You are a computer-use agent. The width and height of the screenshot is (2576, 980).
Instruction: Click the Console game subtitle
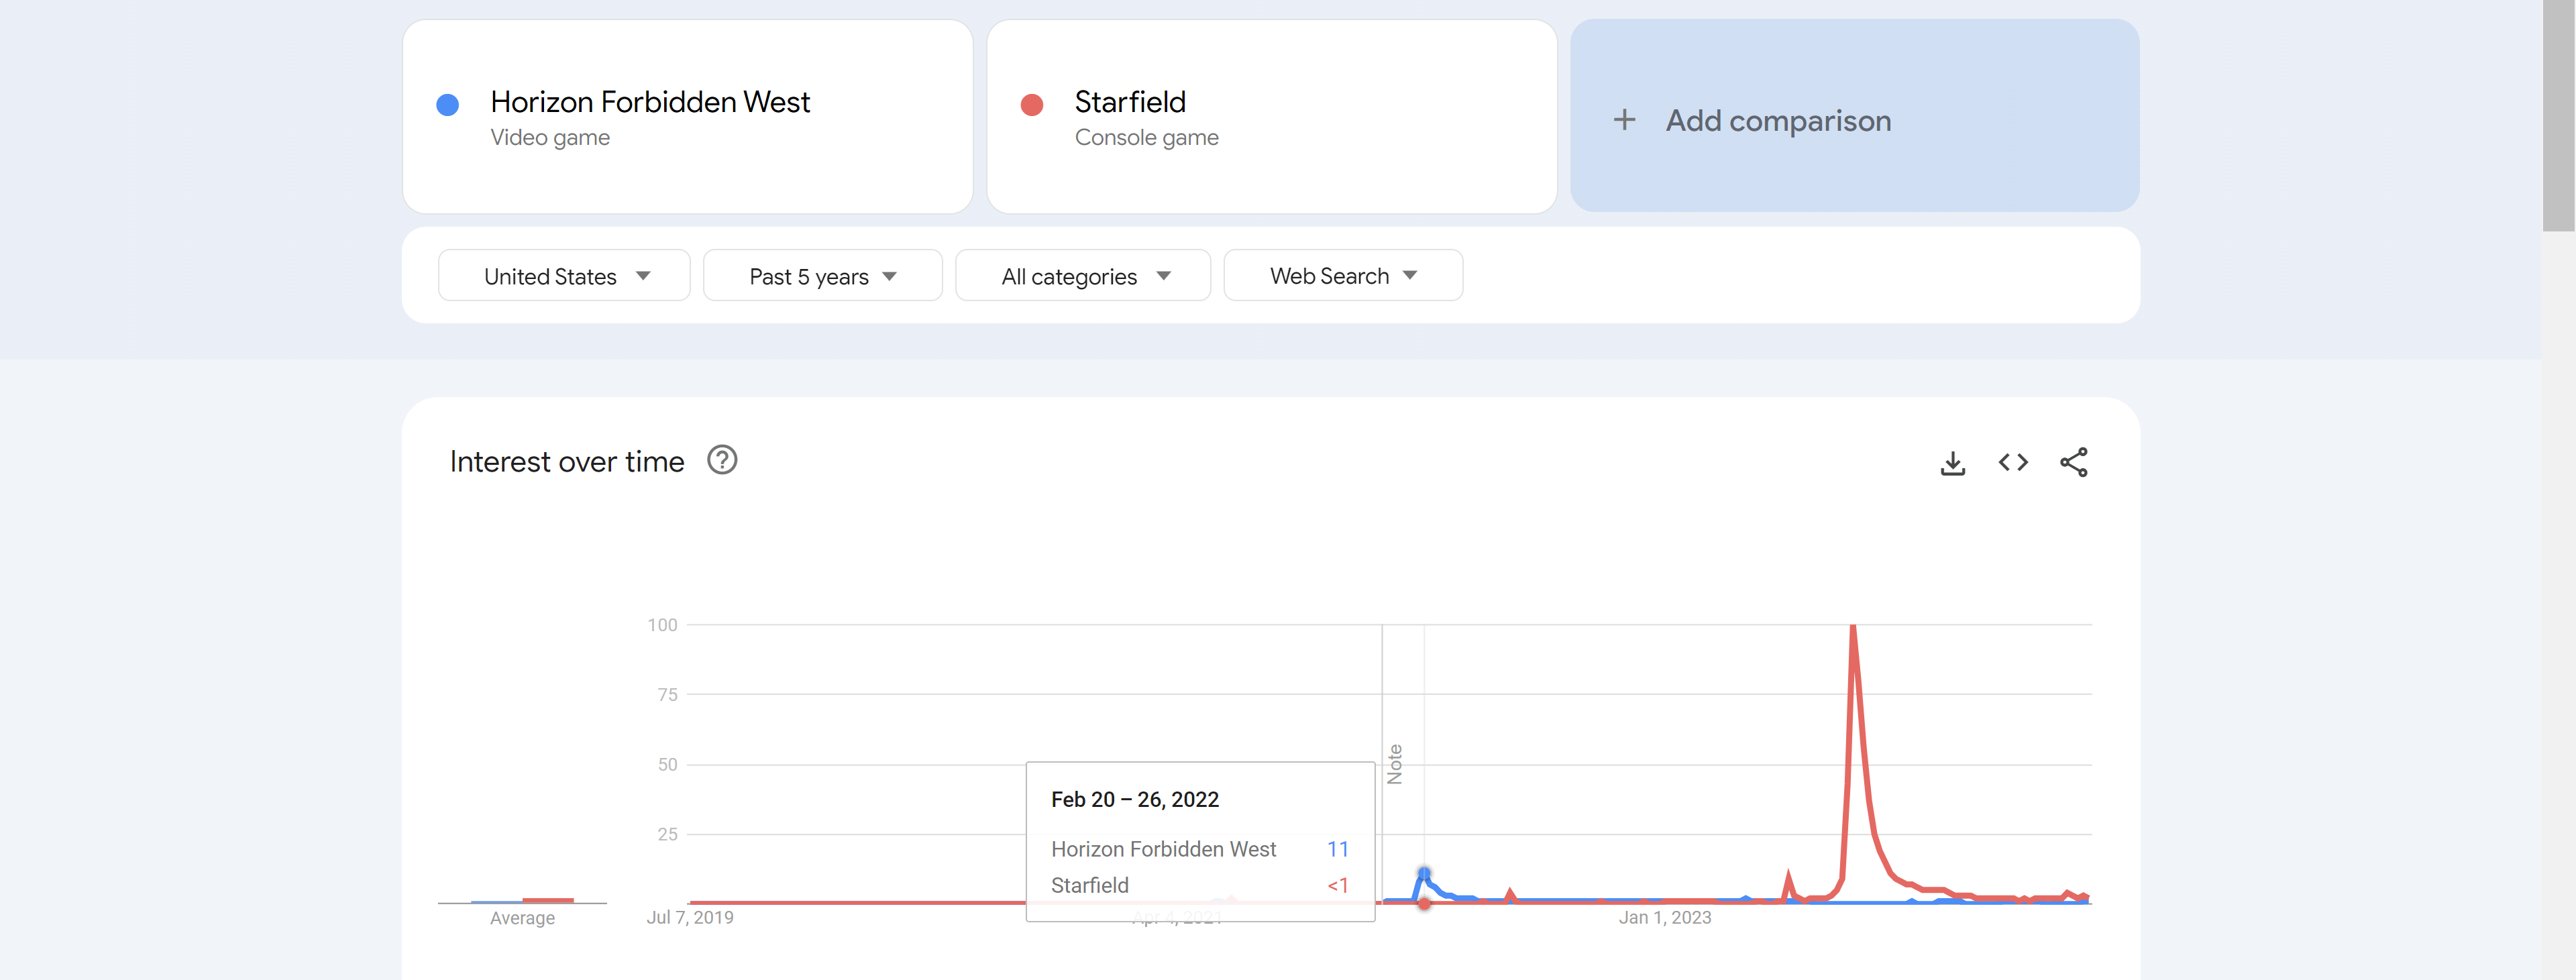[1146, 137]
